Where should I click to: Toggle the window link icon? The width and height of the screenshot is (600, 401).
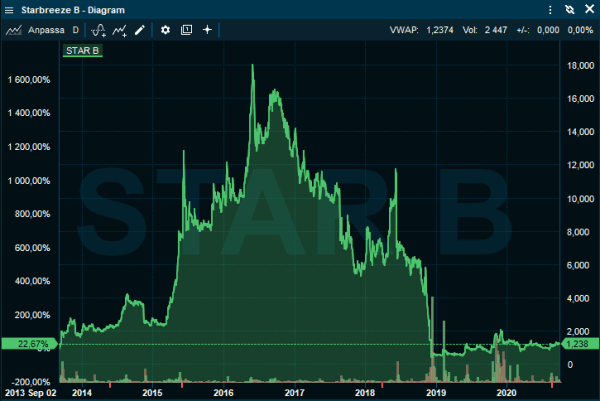click(570, 10)
